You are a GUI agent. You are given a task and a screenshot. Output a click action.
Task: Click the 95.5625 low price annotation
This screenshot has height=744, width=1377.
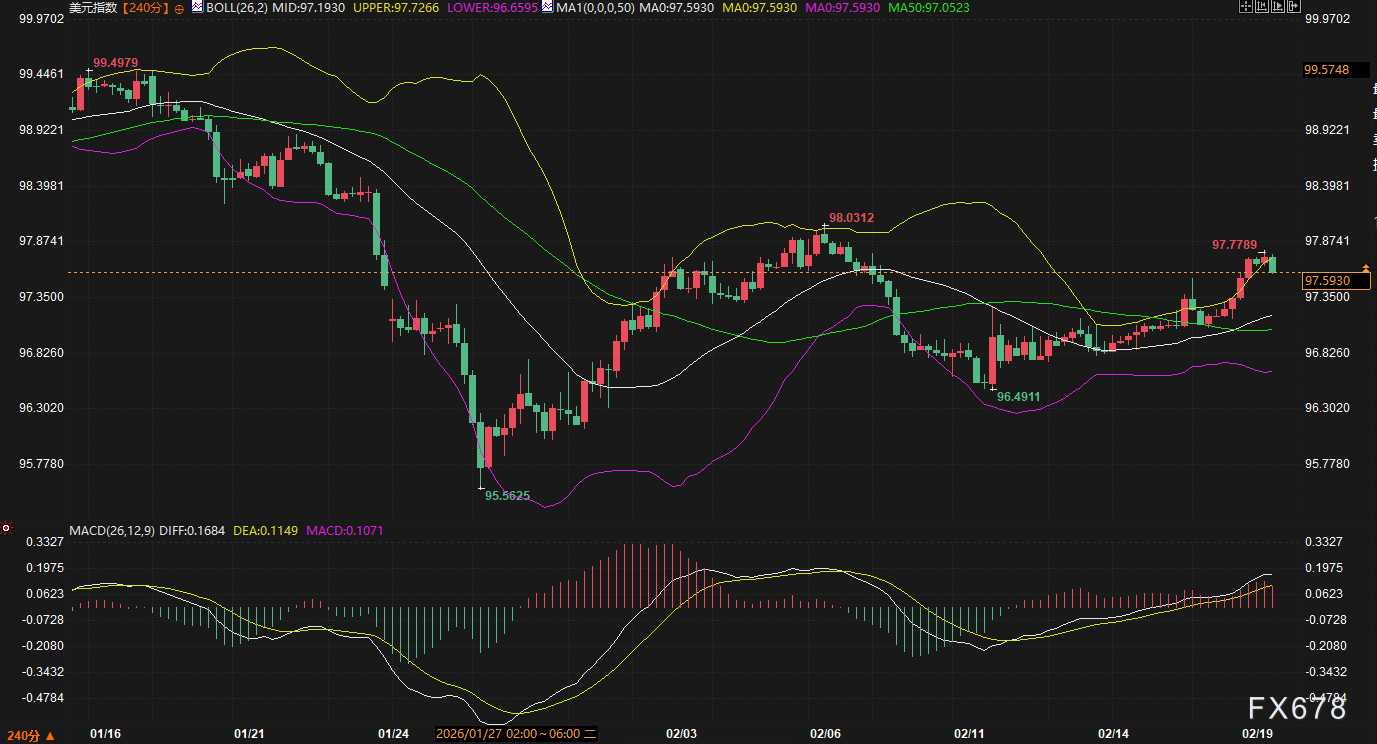pyautogui.click(x=507, y=495)
